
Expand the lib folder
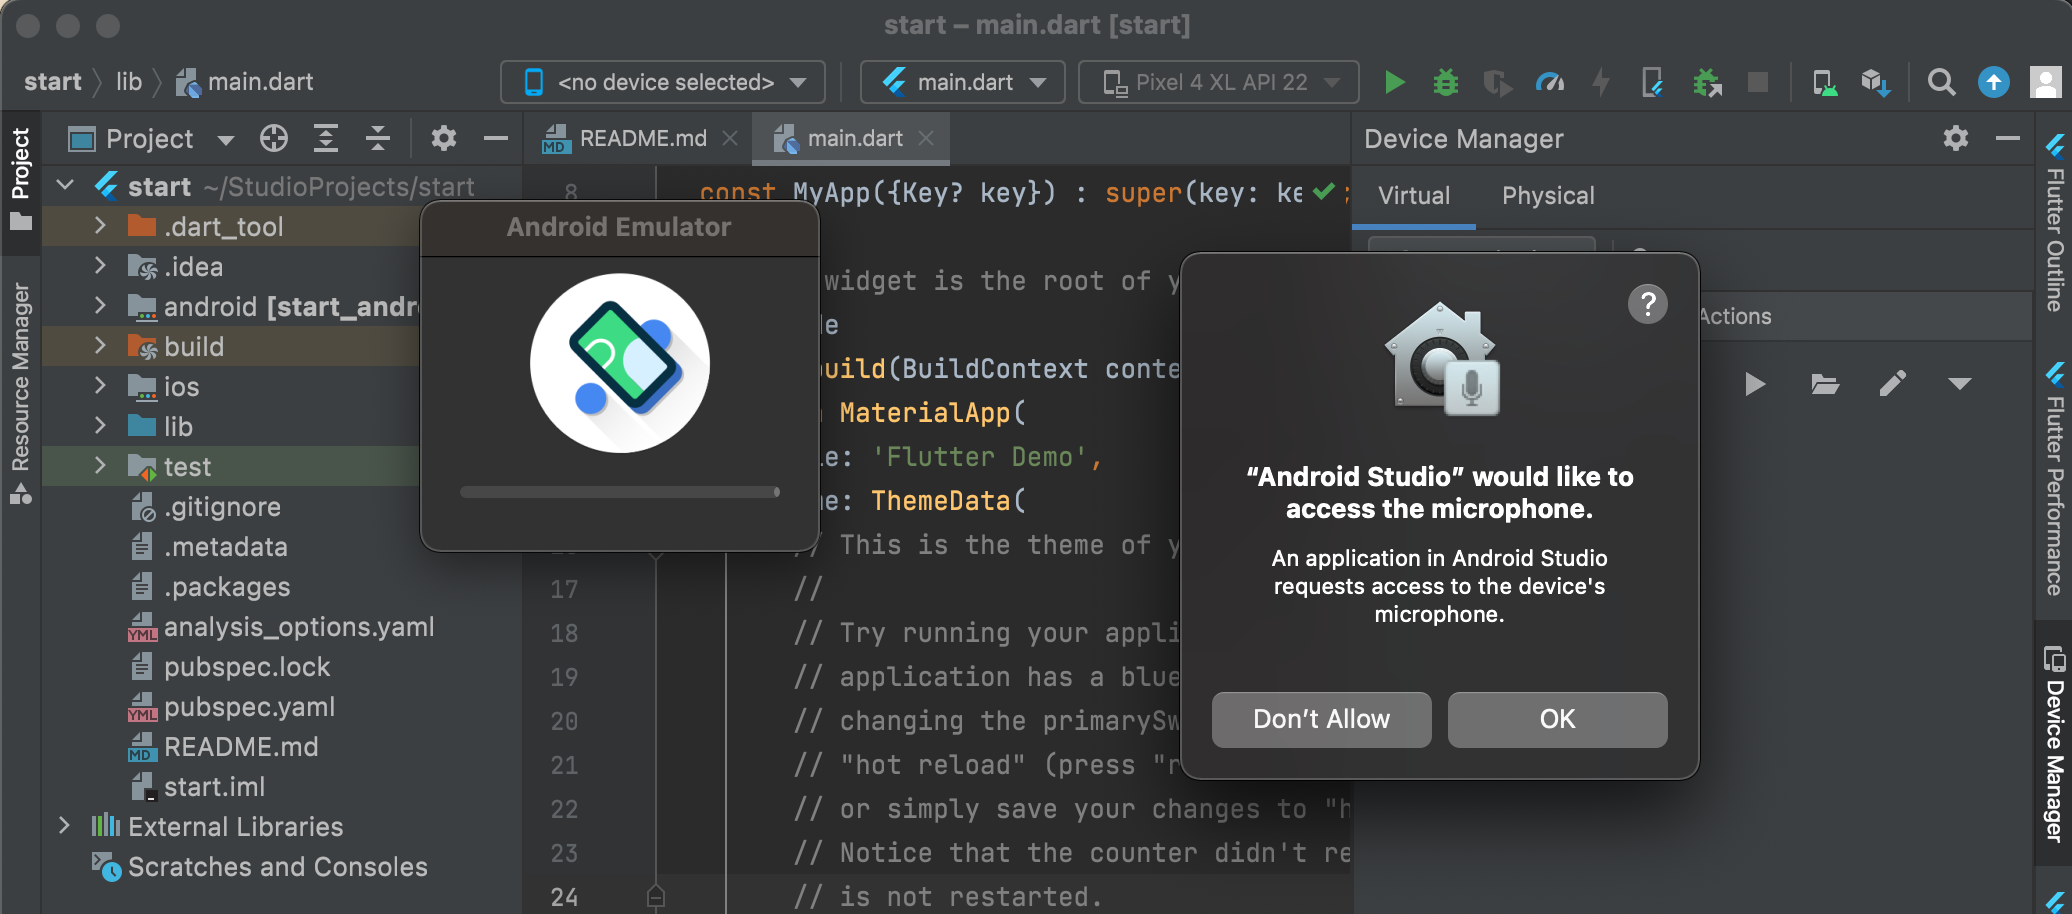click(100, 426)
